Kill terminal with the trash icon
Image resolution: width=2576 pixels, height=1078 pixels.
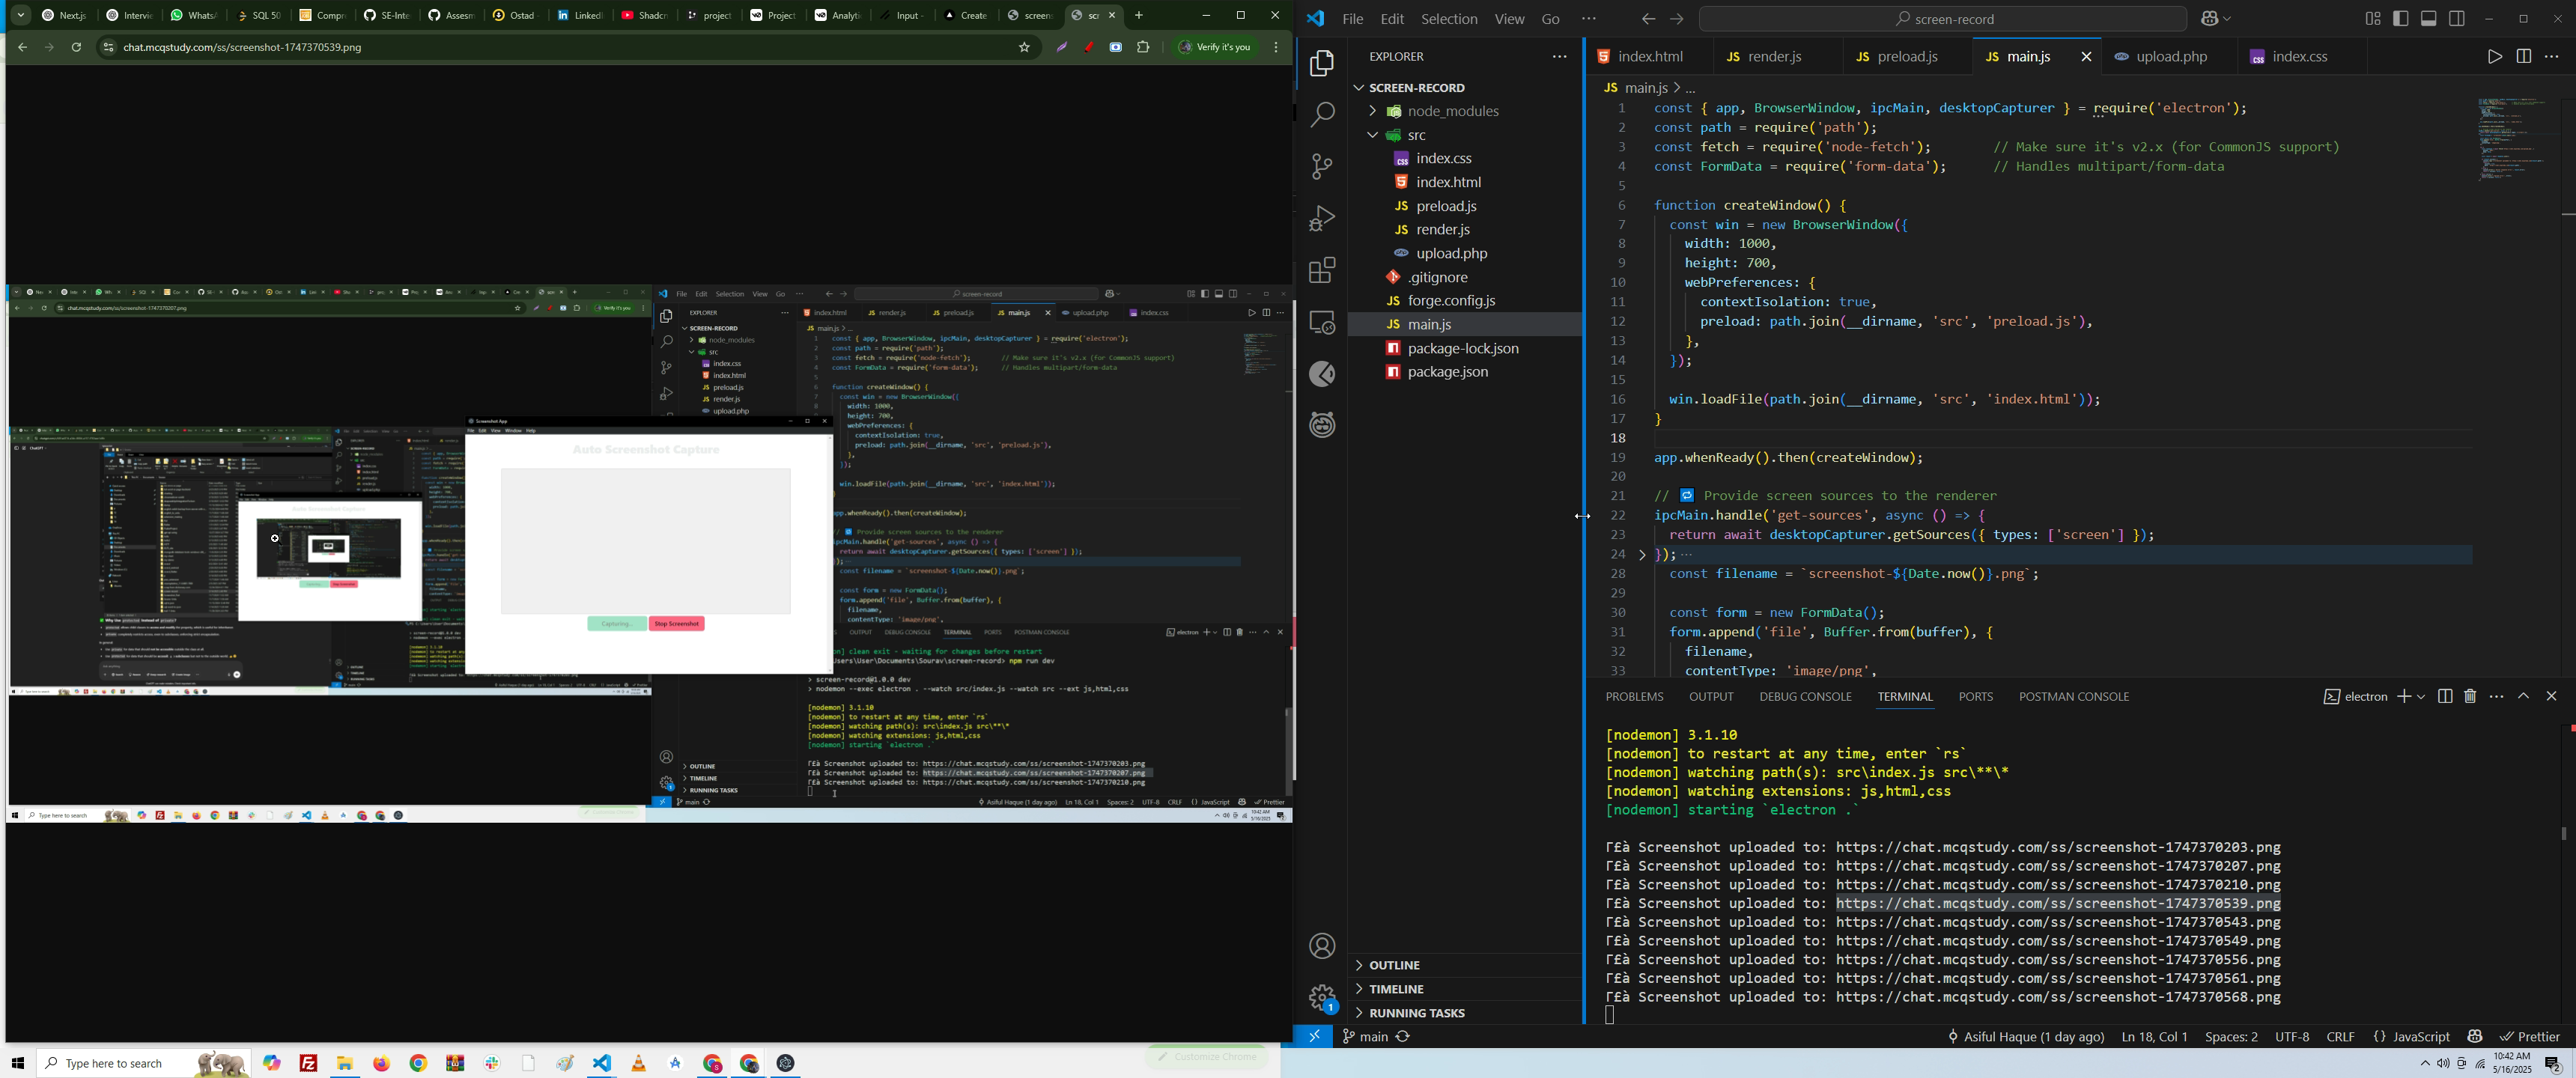pyautogui.click(x=2470, y=696)
